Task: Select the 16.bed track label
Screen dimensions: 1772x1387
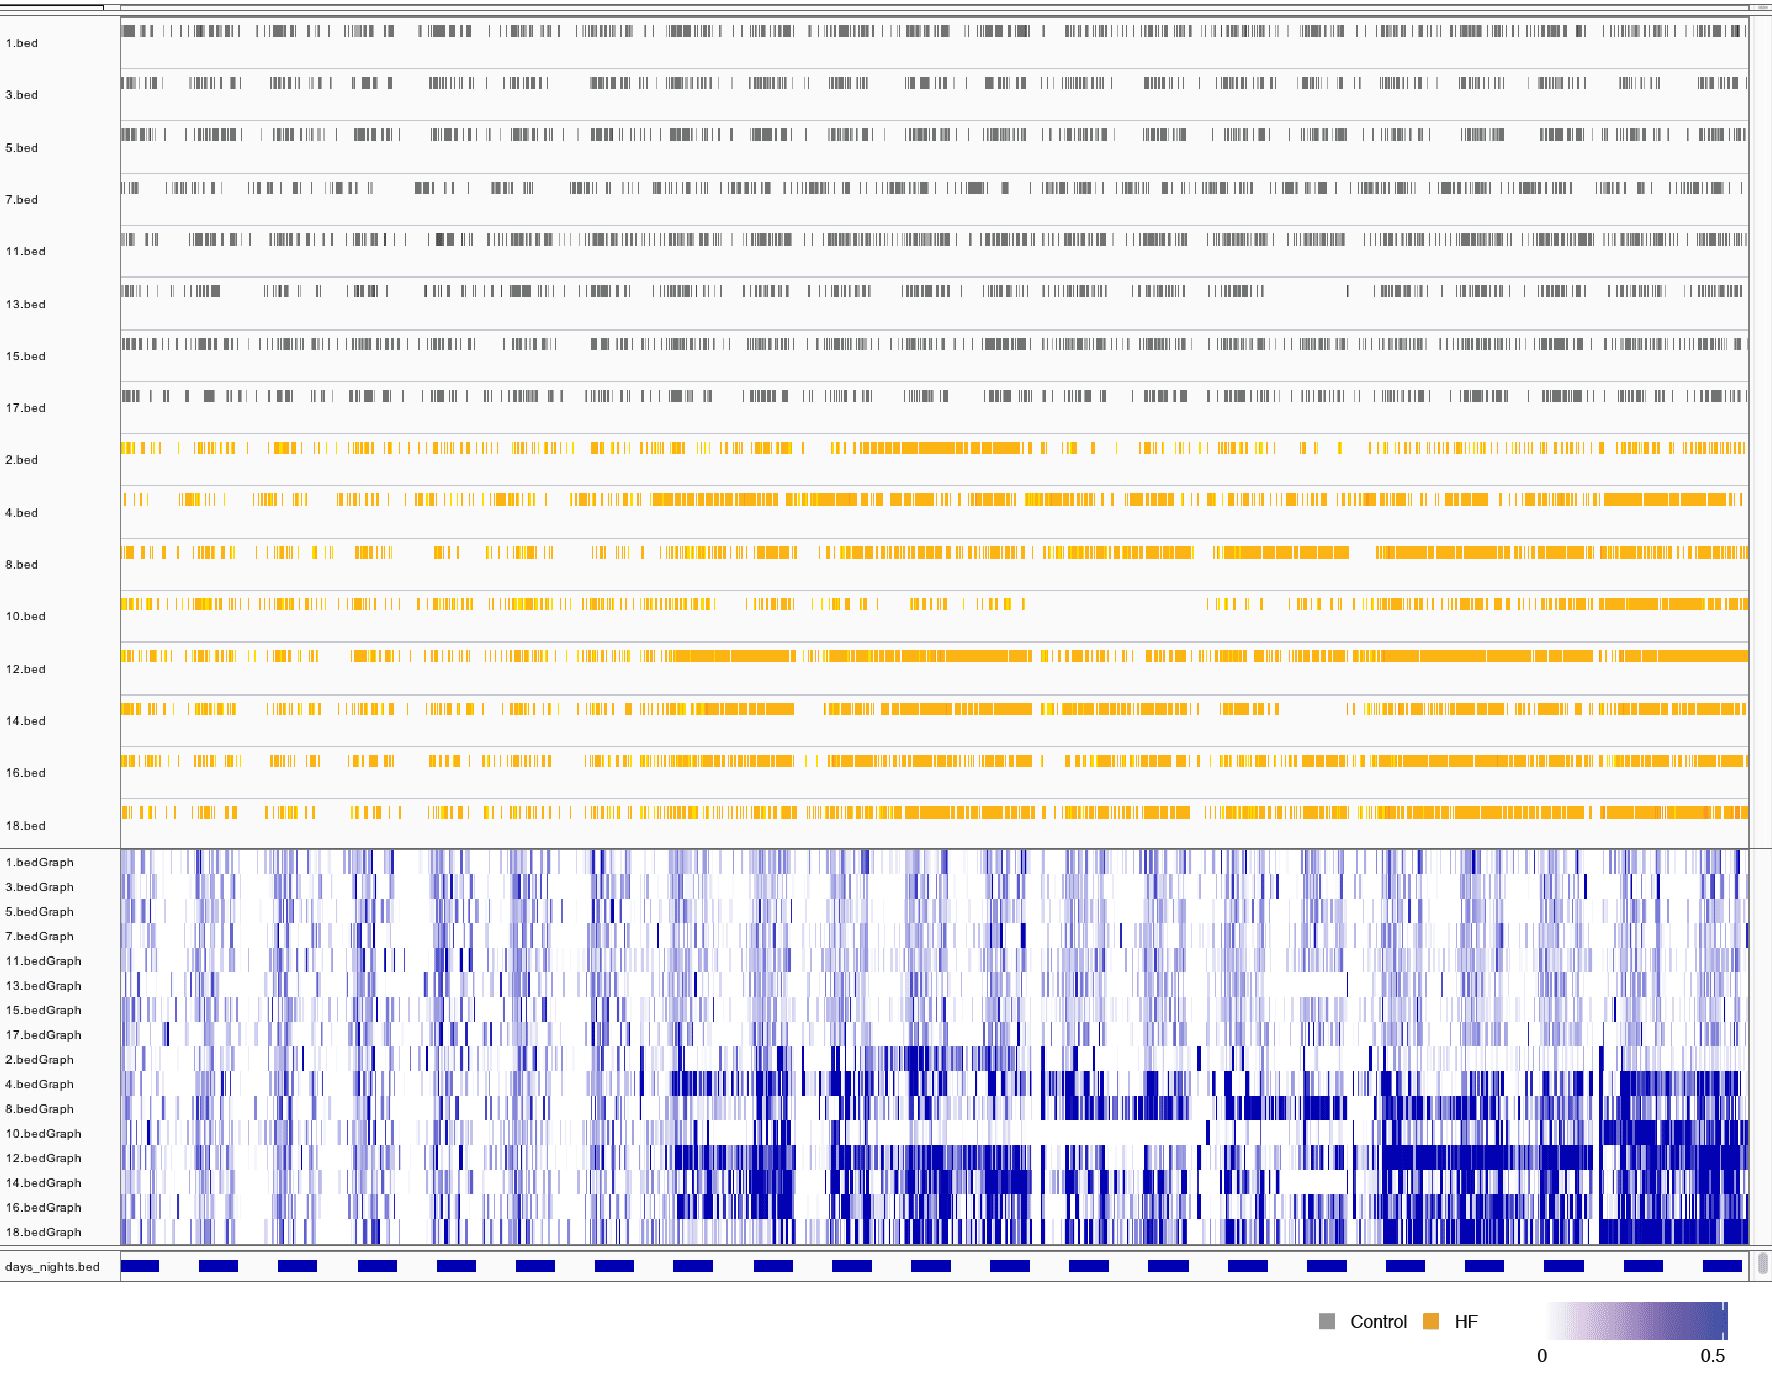Action: pyautogui.click(x=26, y=773)
